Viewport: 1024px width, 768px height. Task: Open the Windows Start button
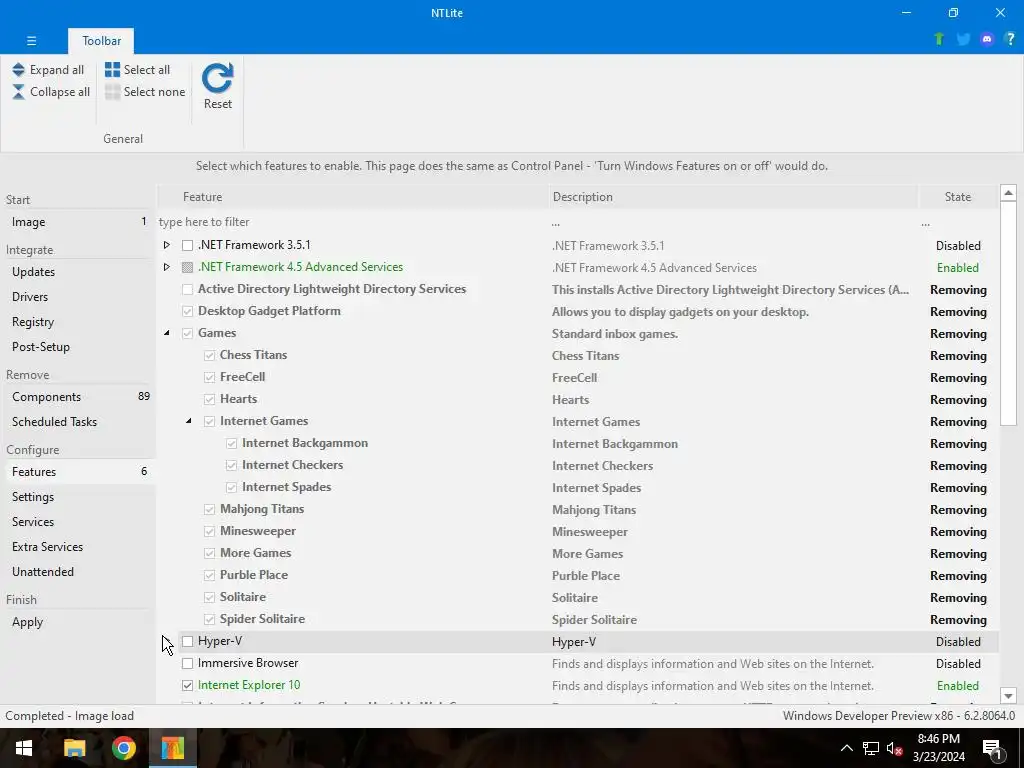(x=24, y=748)
